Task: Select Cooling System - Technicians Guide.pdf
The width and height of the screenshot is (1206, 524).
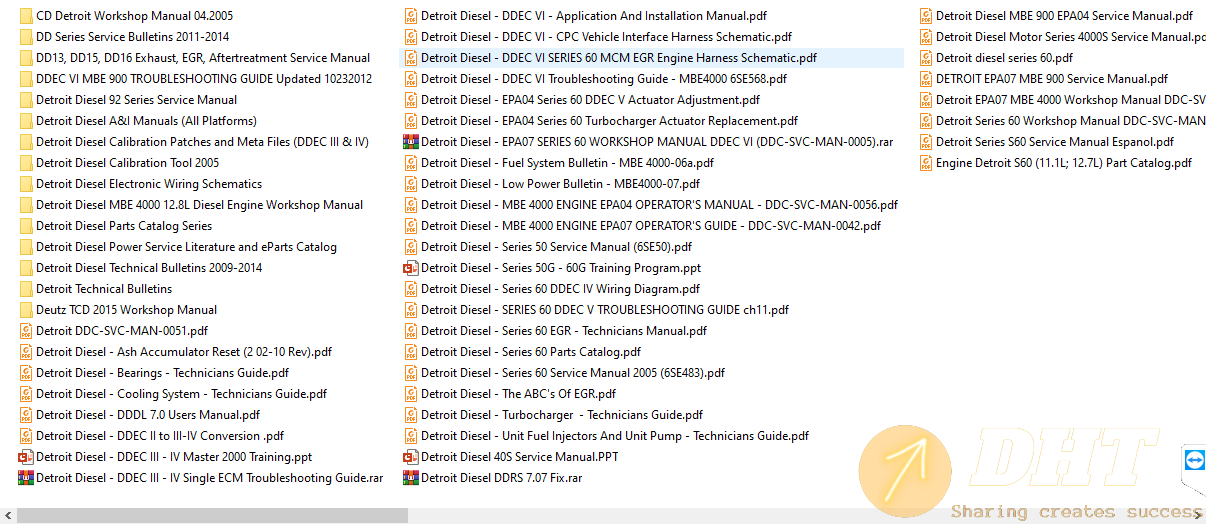Action: pyautogui.click(x=181, y=394)
